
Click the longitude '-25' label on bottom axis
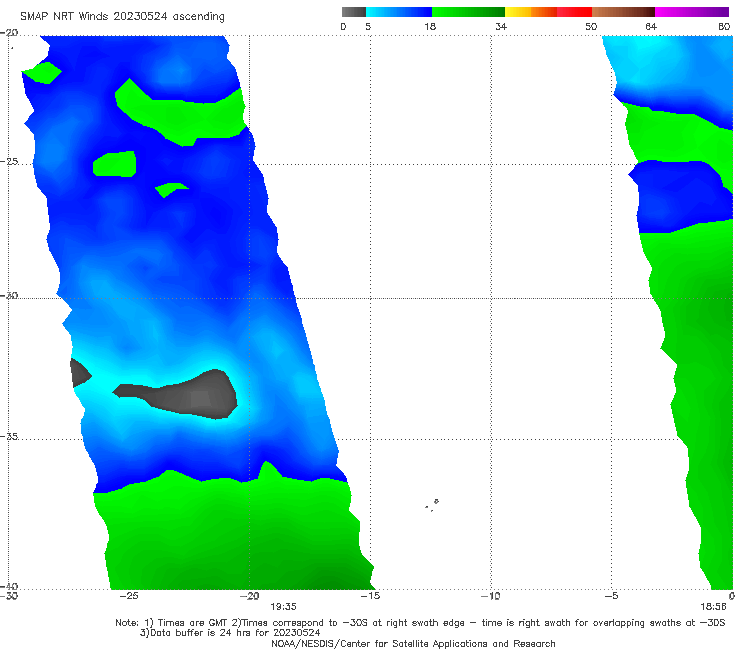(129, 596)
